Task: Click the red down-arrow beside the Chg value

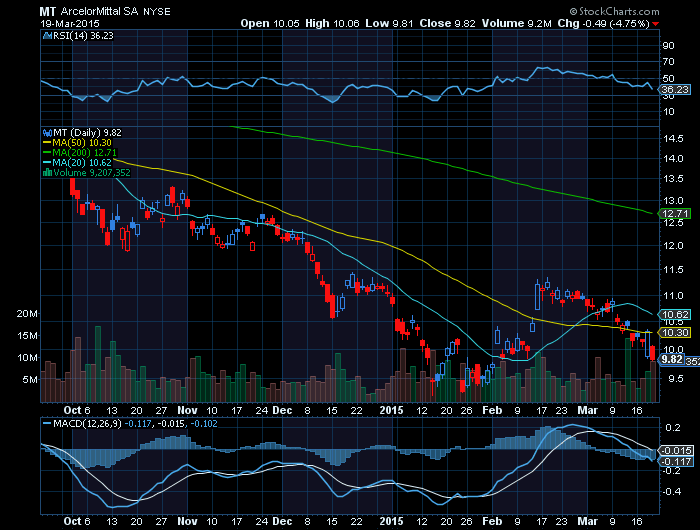Action: [655, 24]
